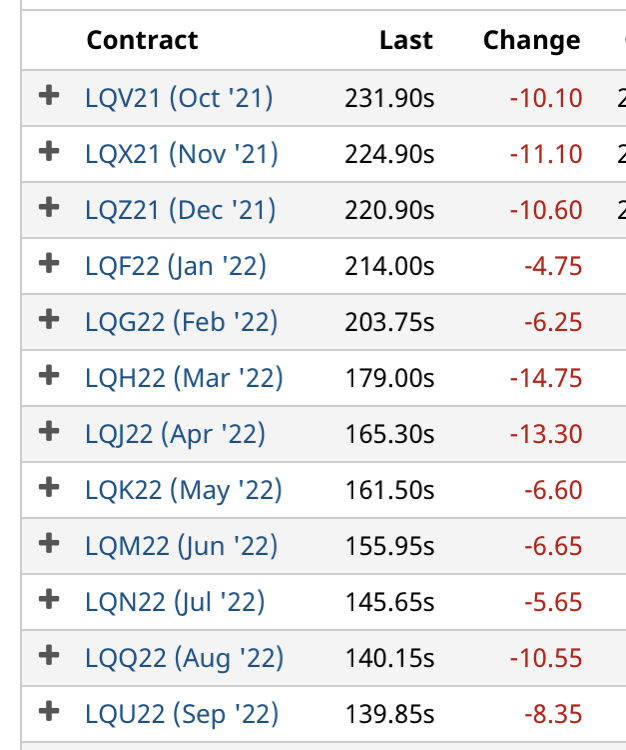Sort table by Contract column header
Image resolution: width=626 pixels, height=750 pixels.
[142, 40]
